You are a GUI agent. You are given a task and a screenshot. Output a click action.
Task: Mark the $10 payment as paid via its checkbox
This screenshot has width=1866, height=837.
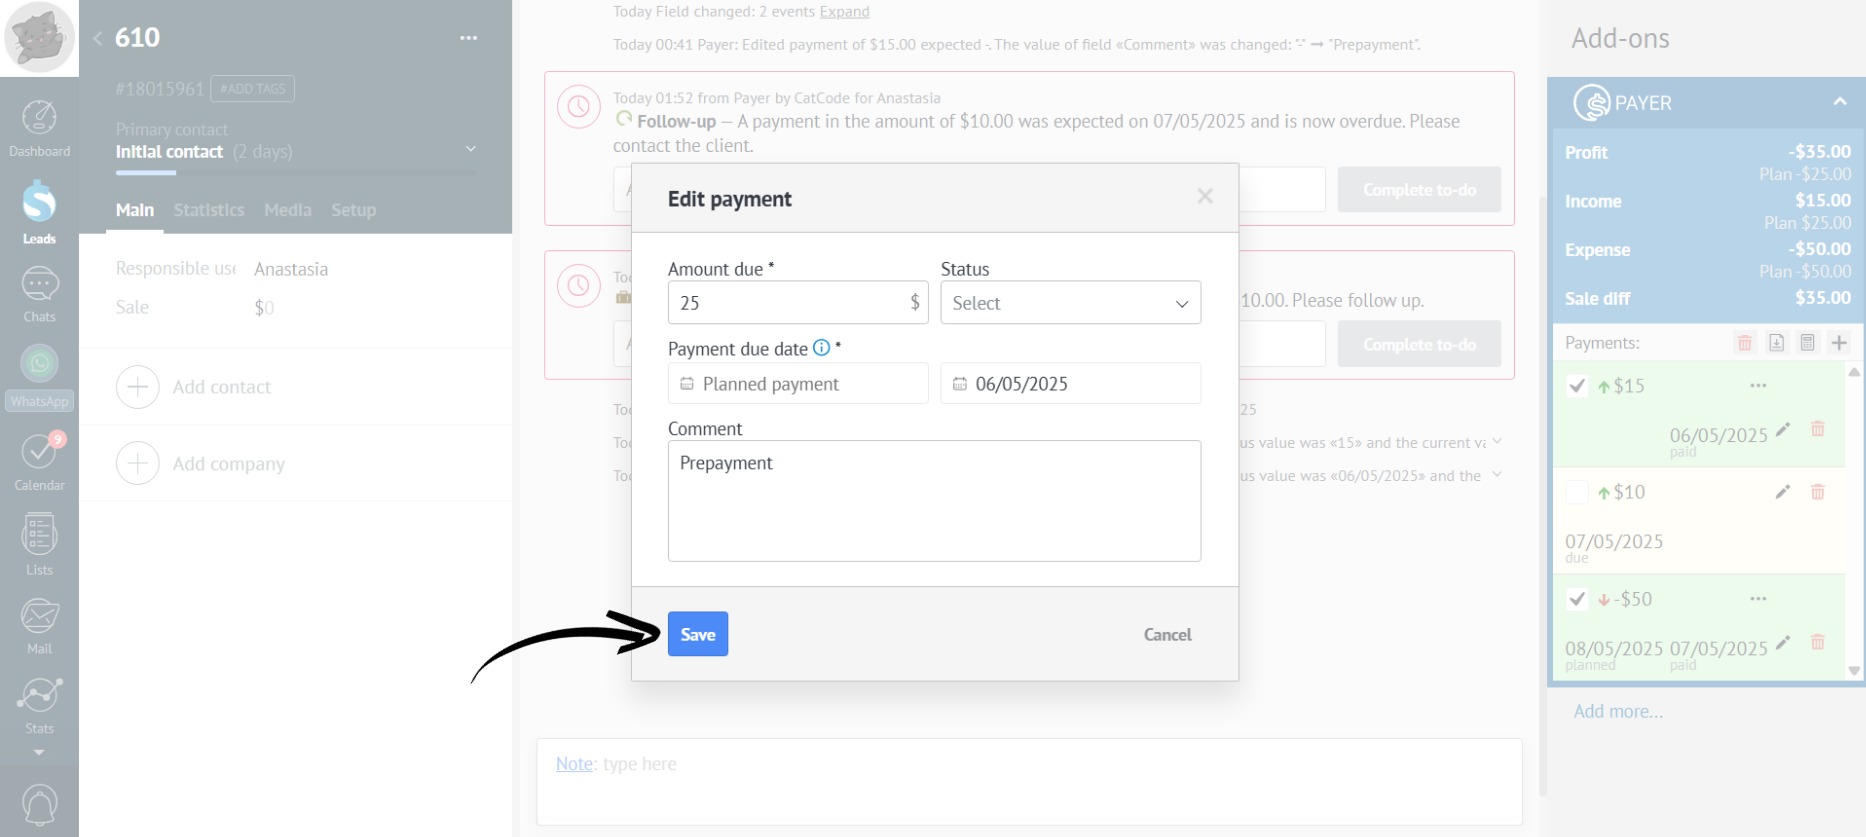pos(1577,492)
